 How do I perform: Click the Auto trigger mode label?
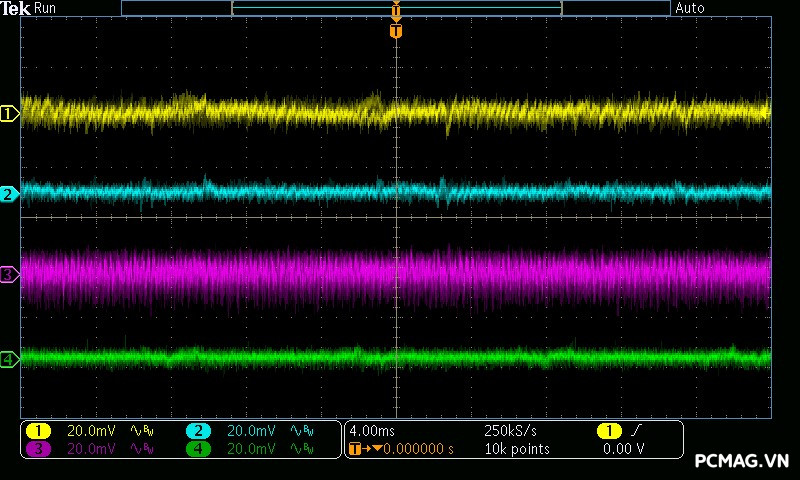tap(690, 8)
